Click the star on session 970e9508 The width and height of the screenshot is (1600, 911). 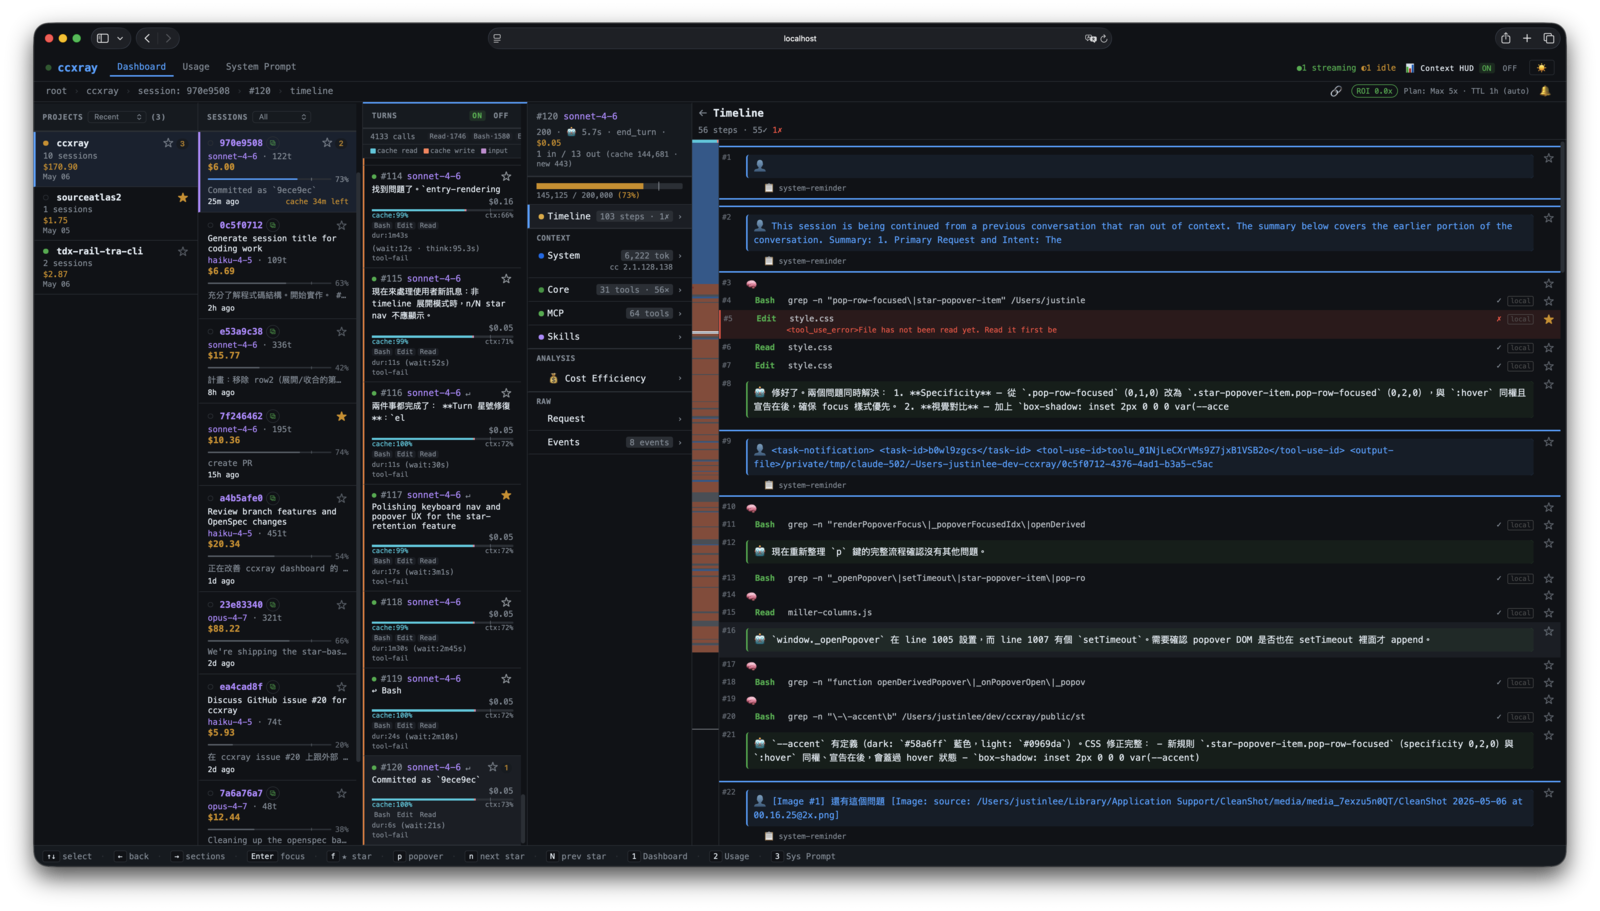click(327, 143)
